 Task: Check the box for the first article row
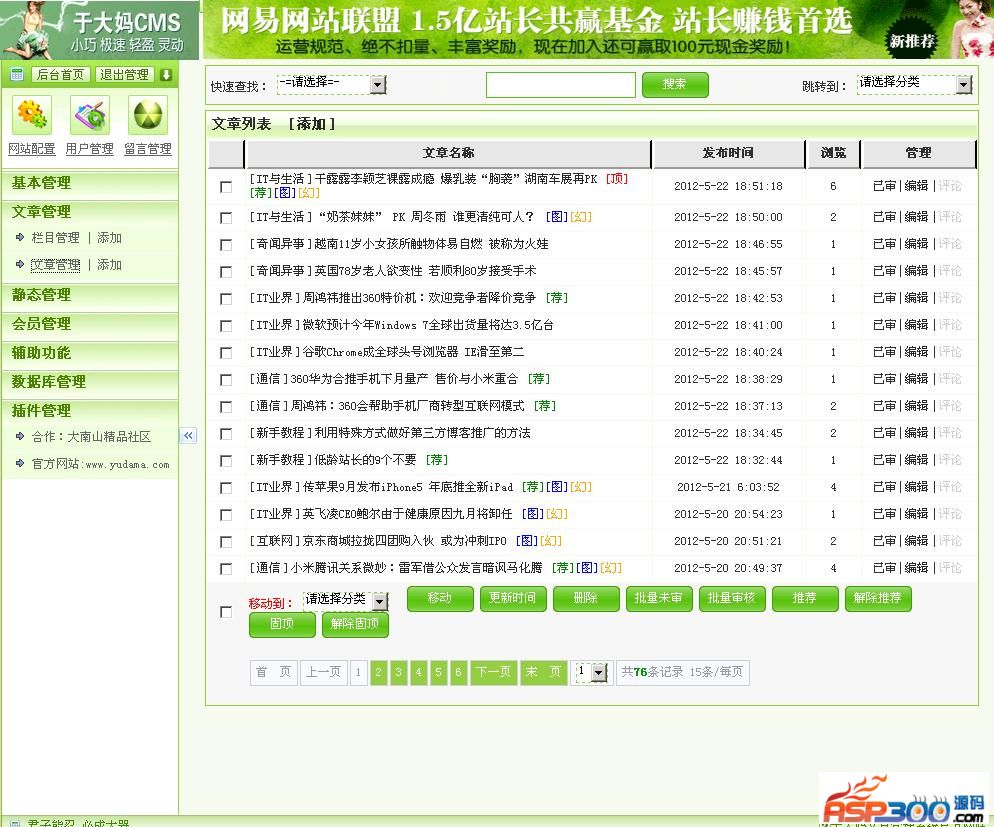click(226, 187)
